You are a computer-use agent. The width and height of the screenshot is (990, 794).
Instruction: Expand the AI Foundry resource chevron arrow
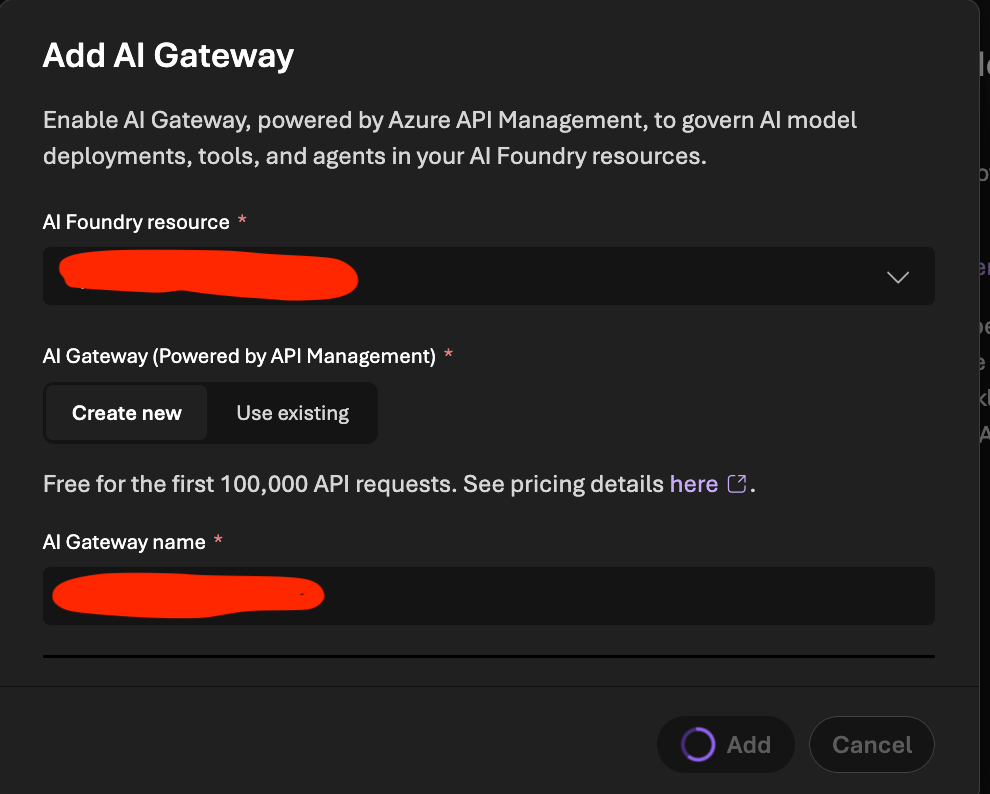coord(897,277)
